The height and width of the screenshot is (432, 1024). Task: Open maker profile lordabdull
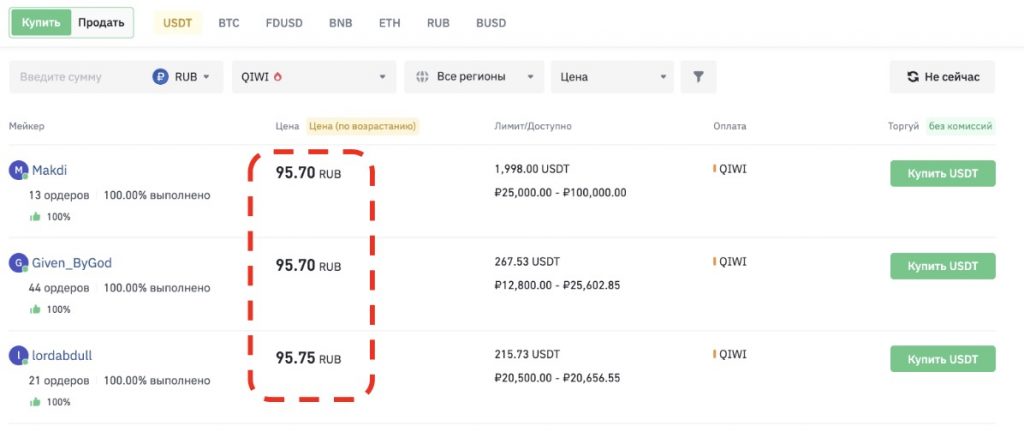[x=62, y=356]
